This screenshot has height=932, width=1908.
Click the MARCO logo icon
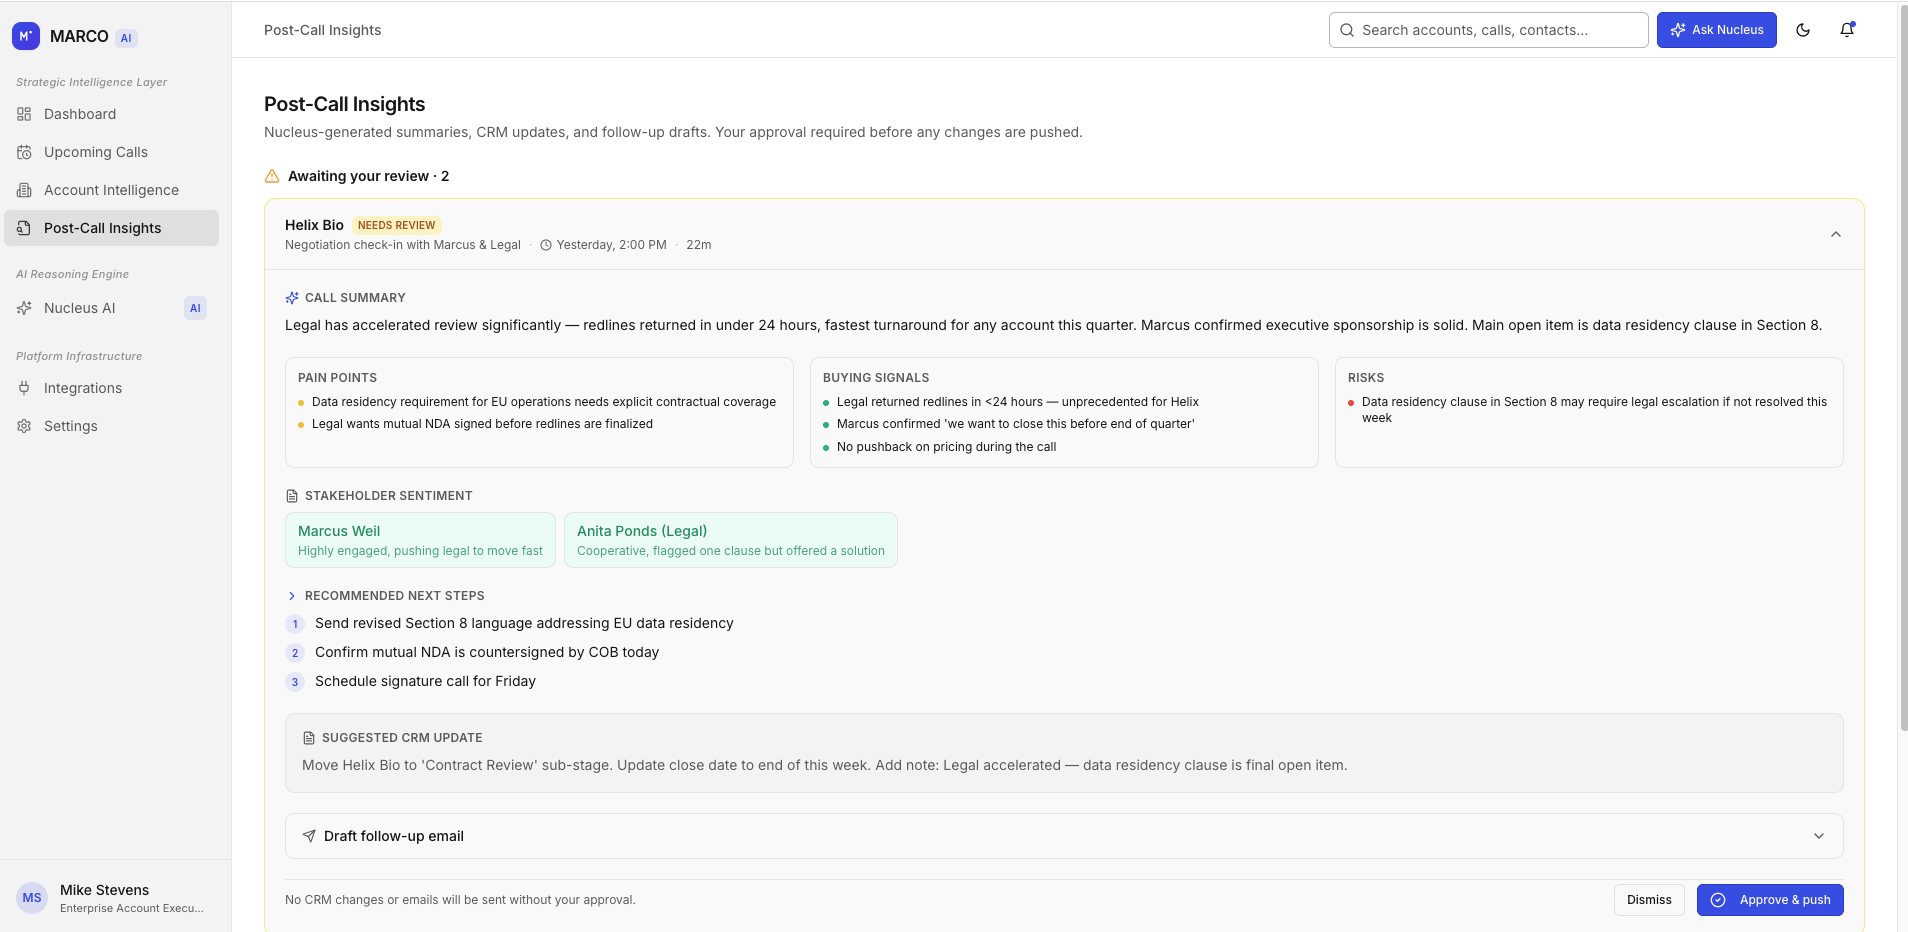26,36
